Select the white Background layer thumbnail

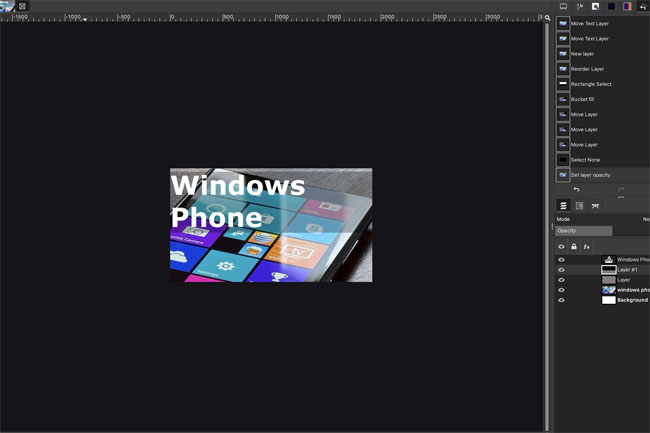tap(609, 300)
